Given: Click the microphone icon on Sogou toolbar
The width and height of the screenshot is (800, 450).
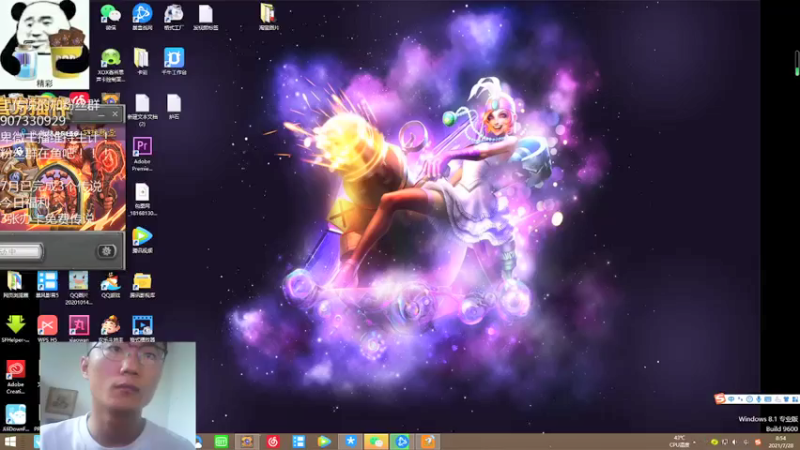Looking at the screenshot, I should tap(759, 399).
